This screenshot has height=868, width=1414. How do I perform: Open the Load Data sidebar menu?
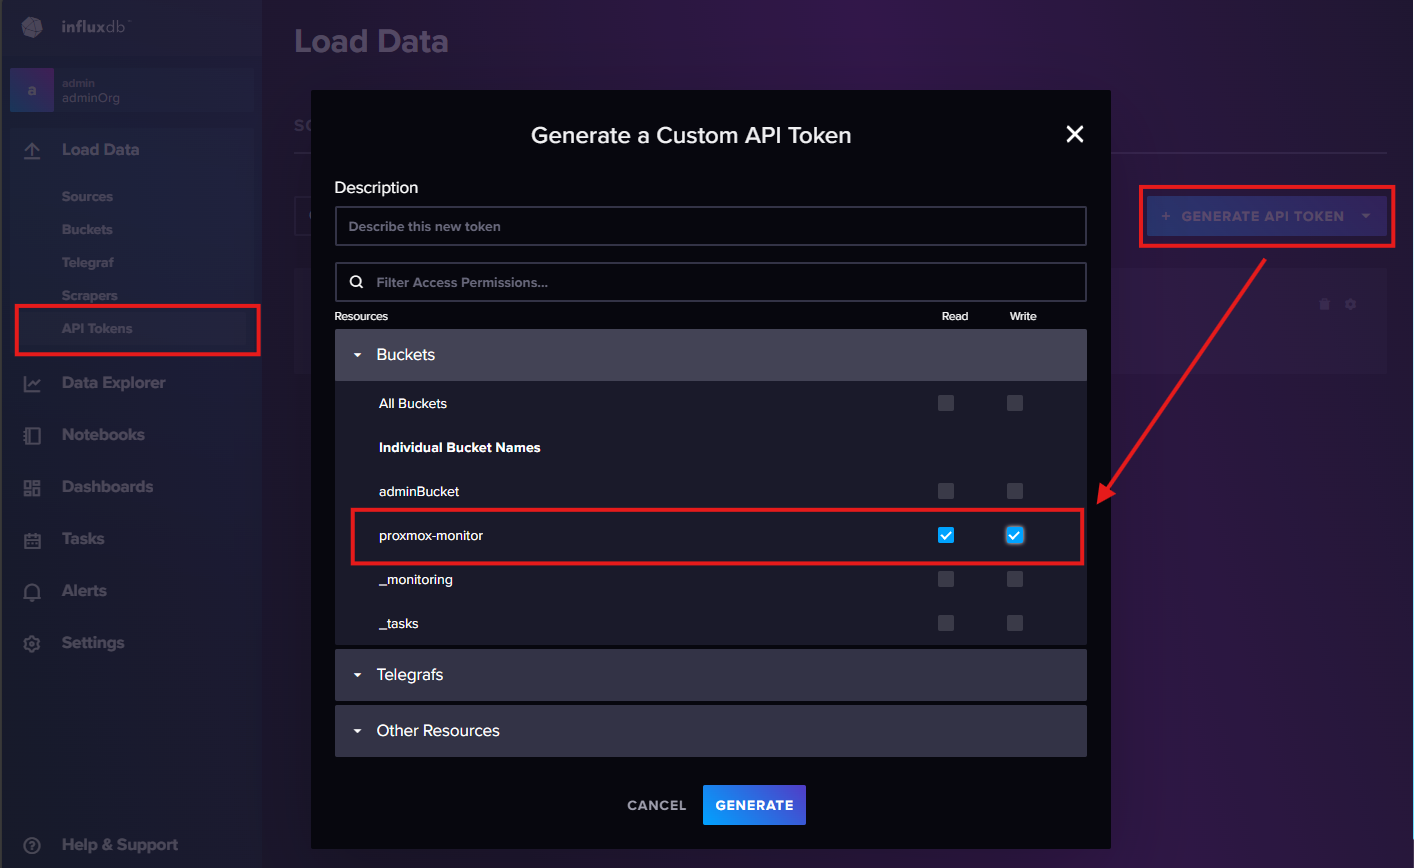100,150
